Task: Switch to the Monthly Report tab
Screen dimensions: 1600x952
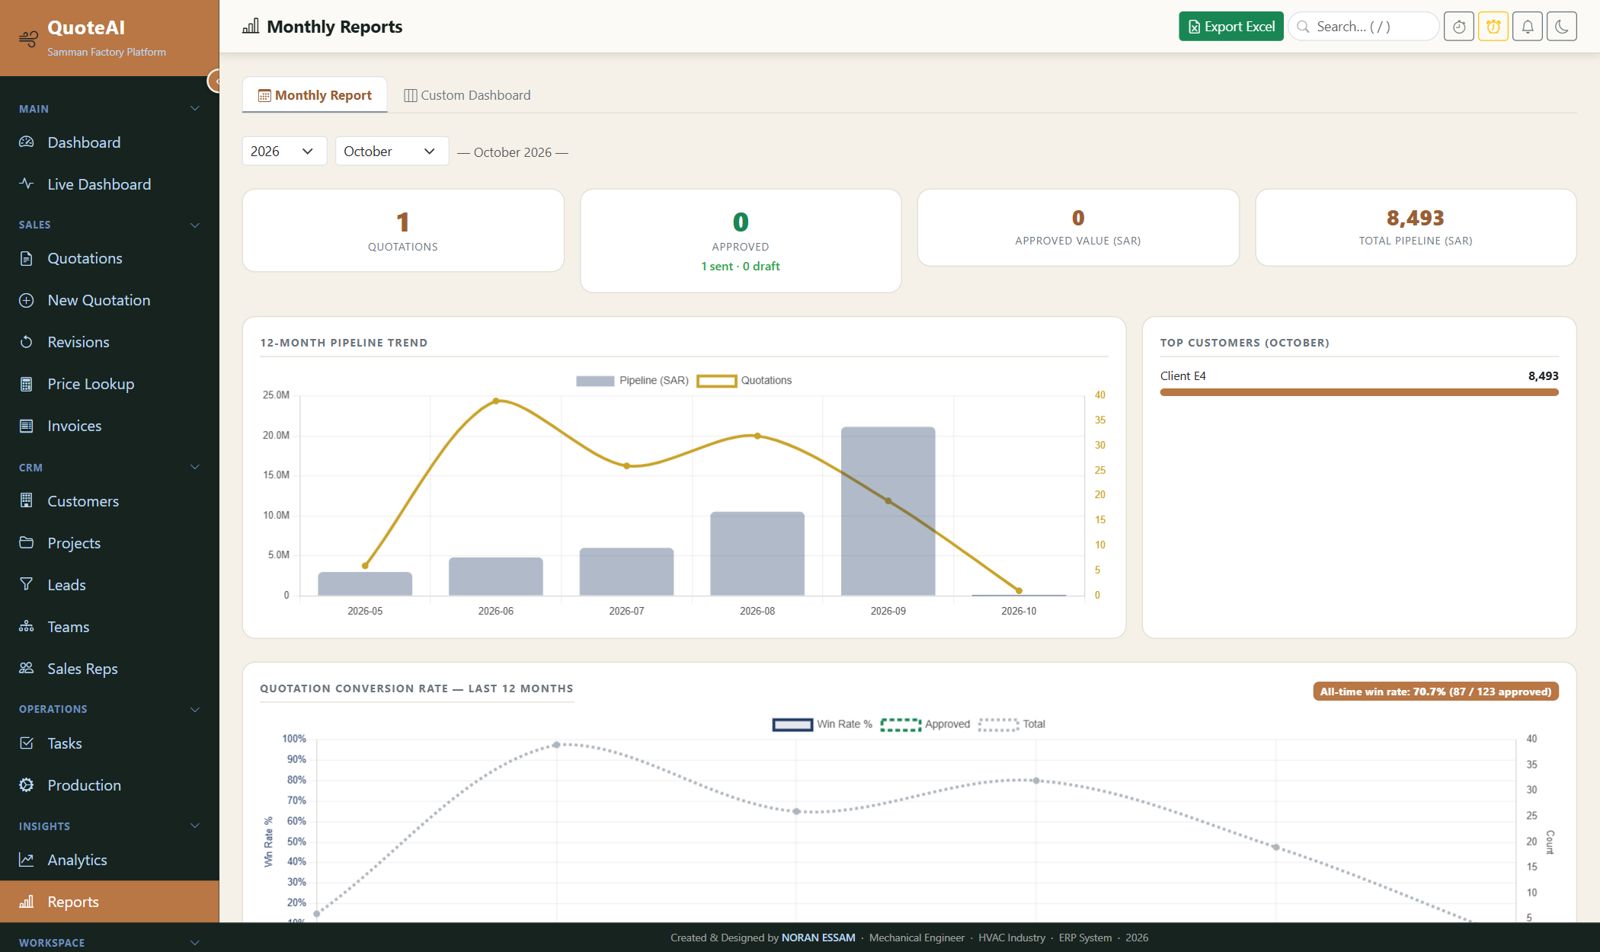Action: pos(315,95)
